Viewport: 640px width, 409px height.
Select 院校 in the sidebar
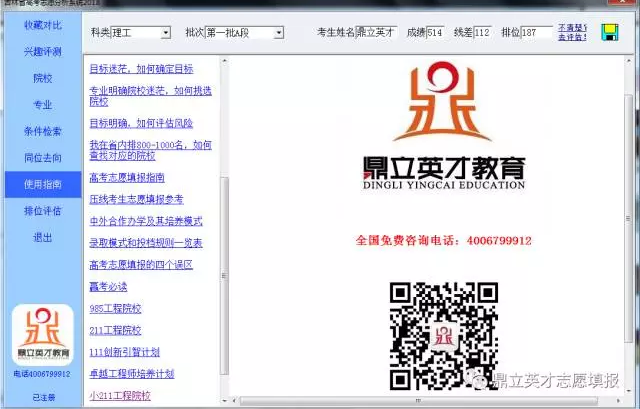click(43, 78)
